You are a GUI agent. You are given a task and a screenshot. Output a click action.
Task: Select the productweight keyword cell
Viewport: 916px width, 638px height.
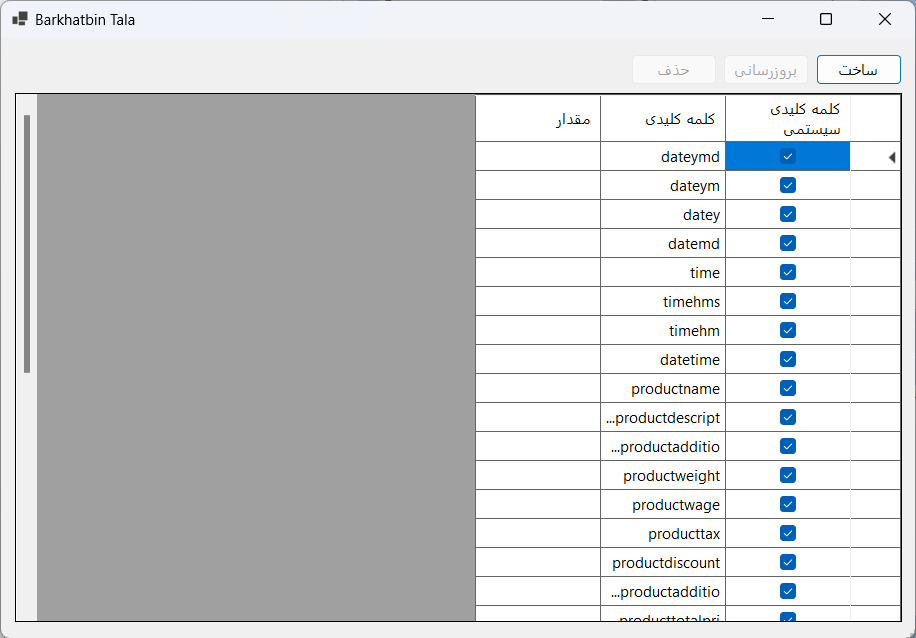tap(663, 476)
